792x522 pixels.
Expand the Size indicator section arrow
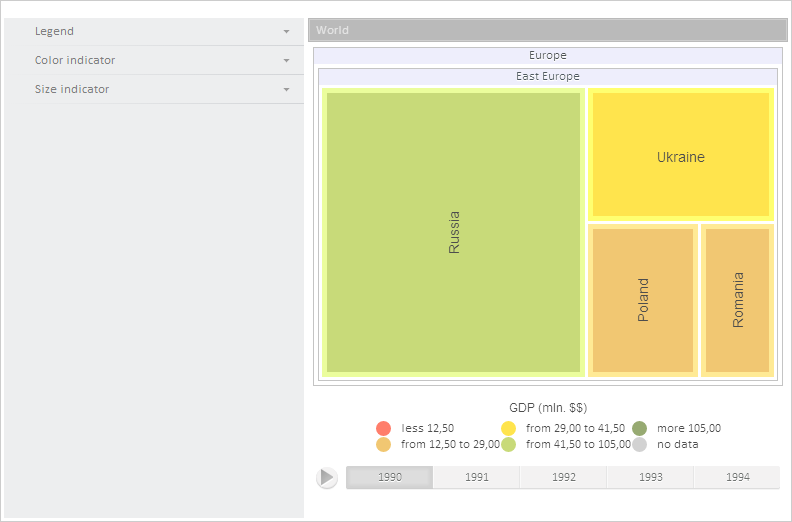[x=286, y=90]
